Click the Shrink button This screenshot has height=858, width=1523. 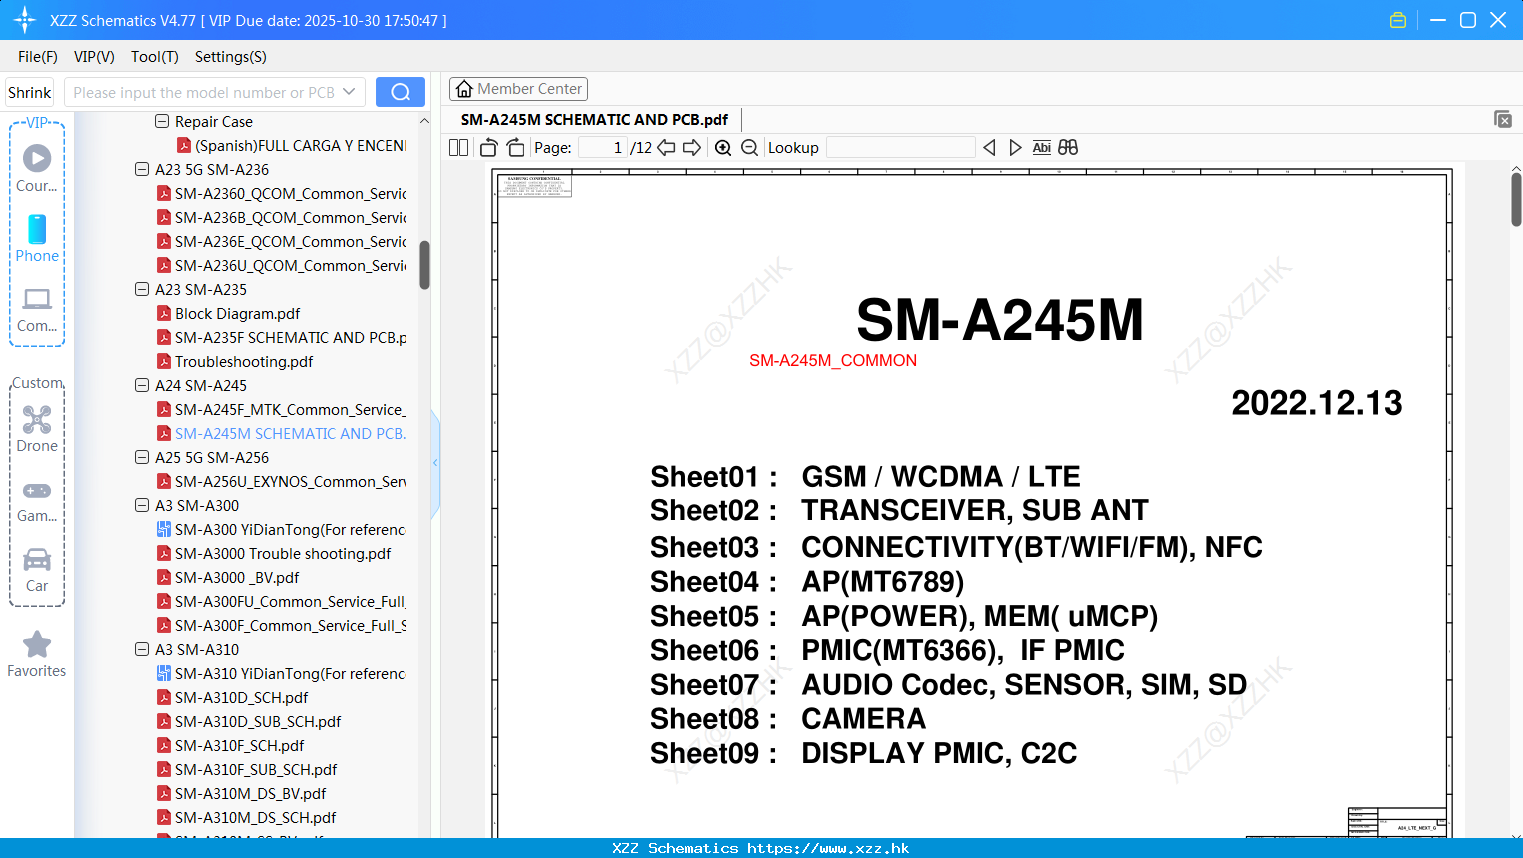30,92
